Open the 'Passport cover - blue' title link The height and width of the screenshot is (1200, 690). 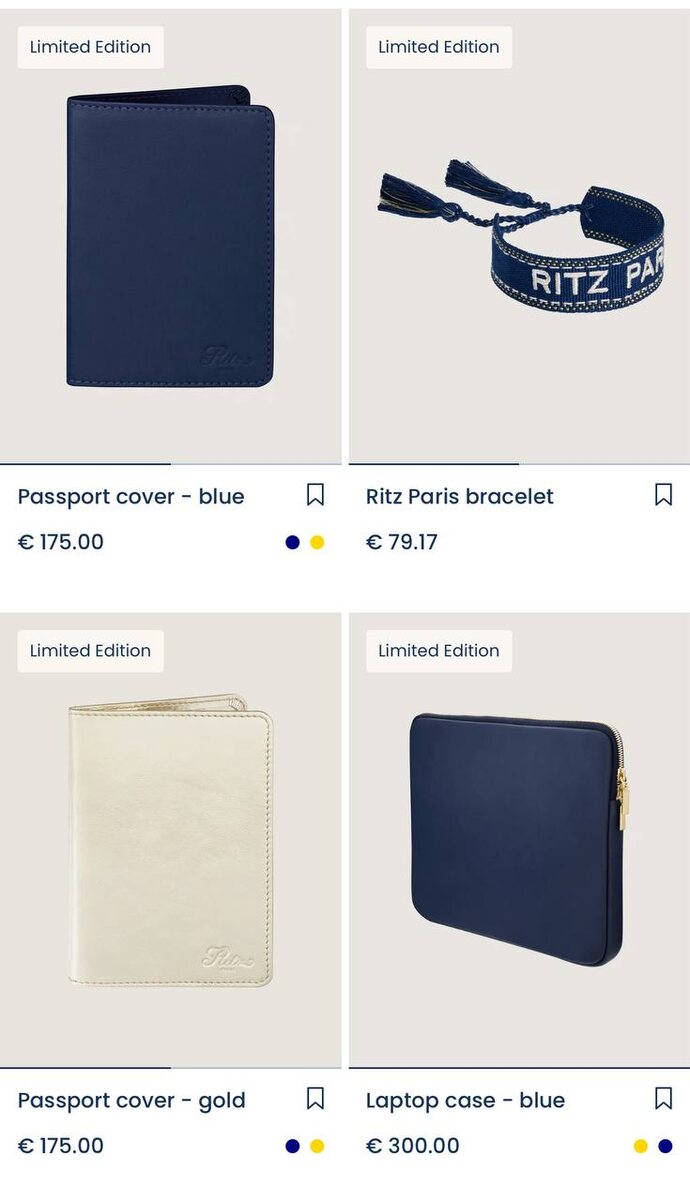[x=131, y=496]
